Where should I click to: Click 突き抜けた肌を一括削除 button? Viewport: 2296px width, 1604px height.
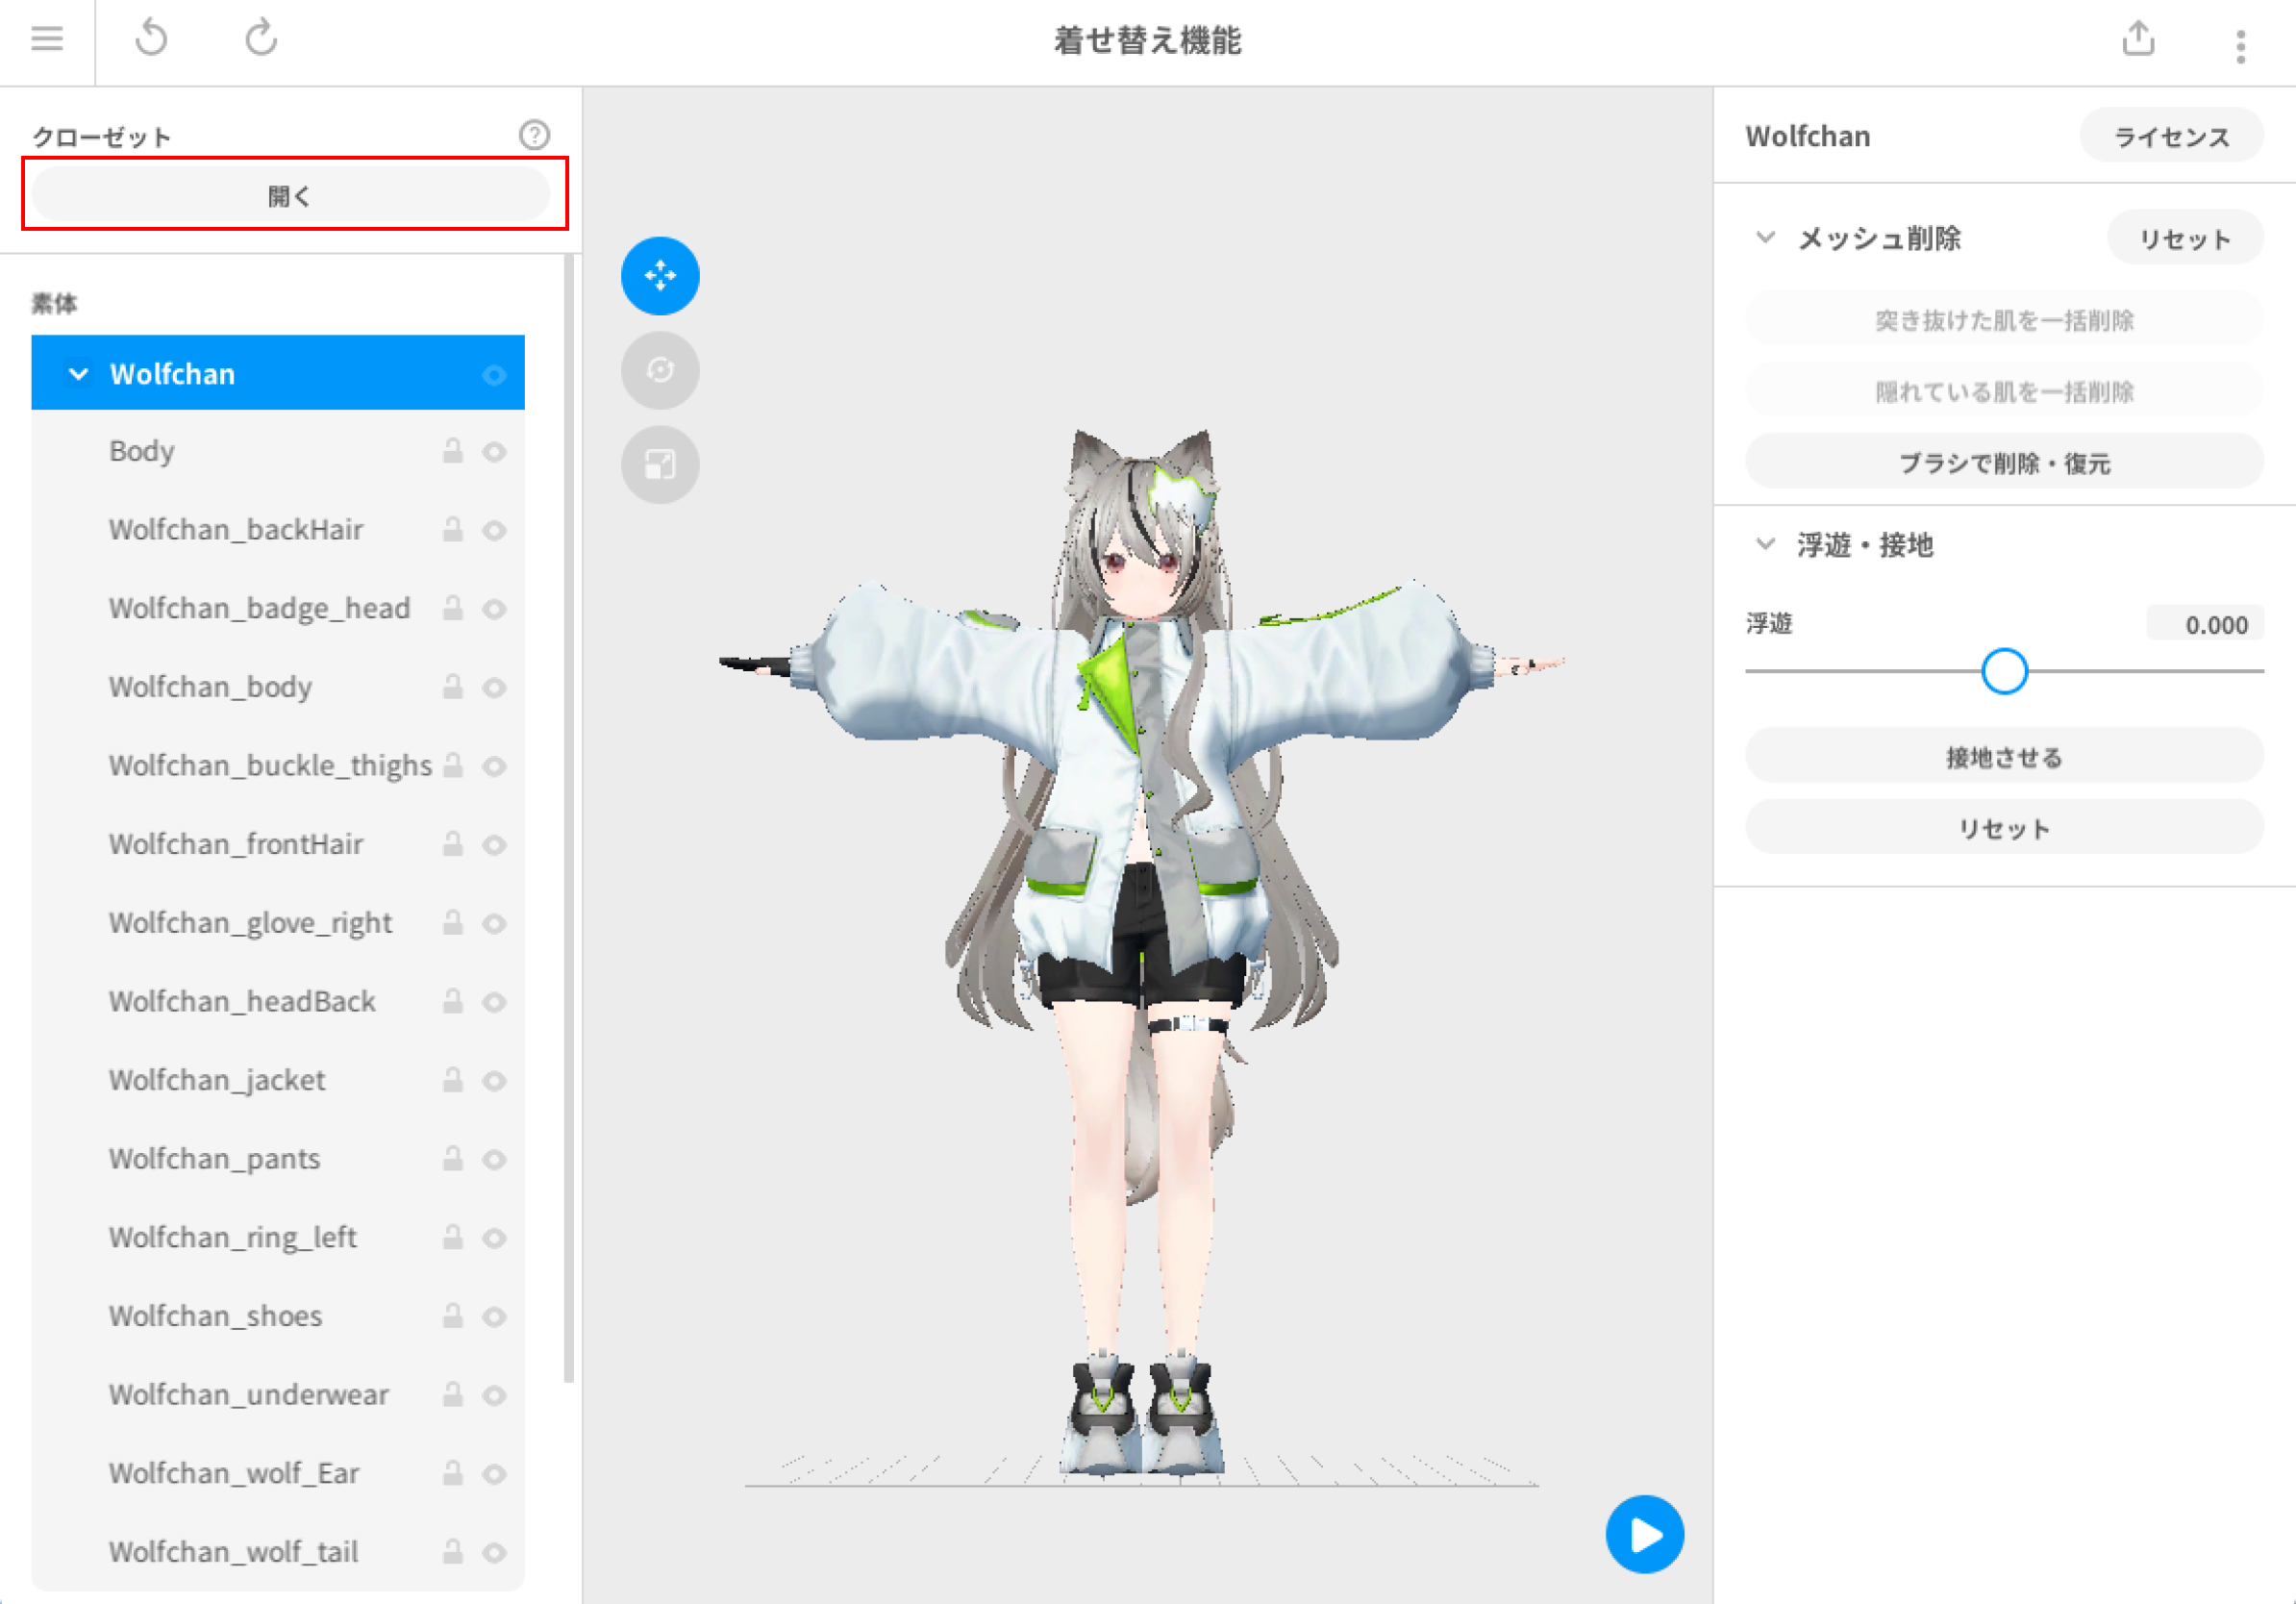pos(2004,319)
